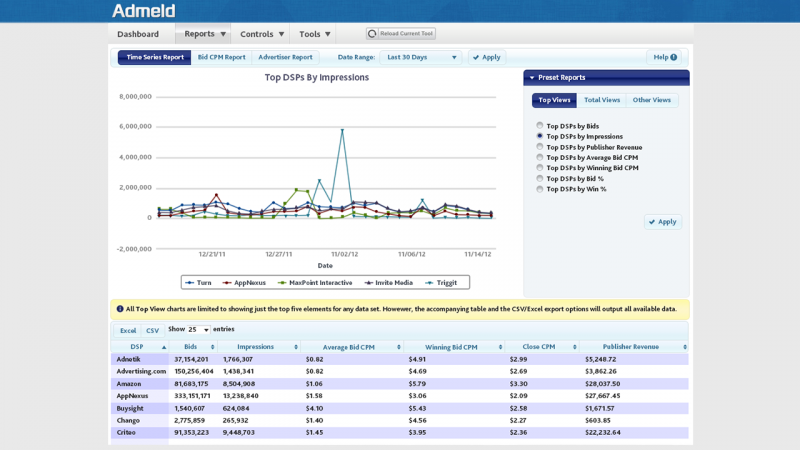This screenshot has height=450, width=800.
Task: Switch to Other Views tab
Action: pos(652,100)
